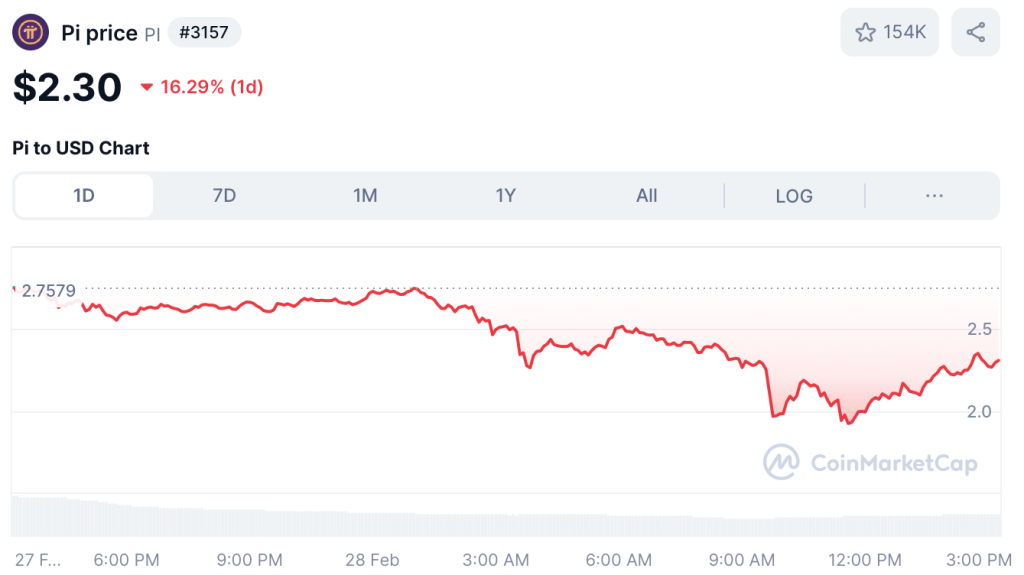Click the red price-down triangle indicator
The width and height of the screenshot is (1024, 575).
click(147, 87)
